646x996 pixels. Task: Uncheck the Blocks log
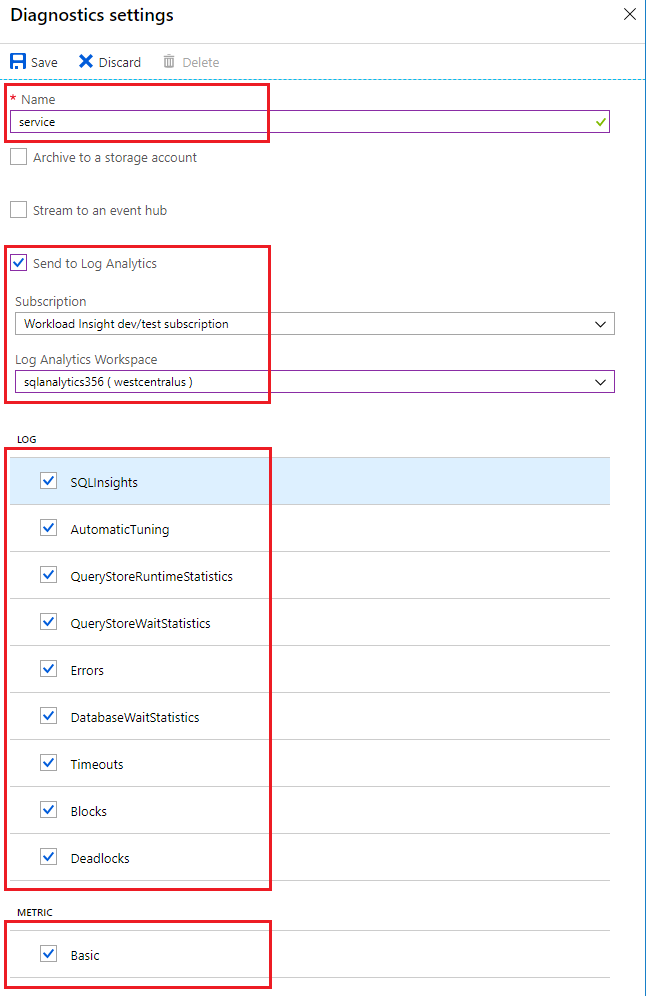tap(49, 810)
